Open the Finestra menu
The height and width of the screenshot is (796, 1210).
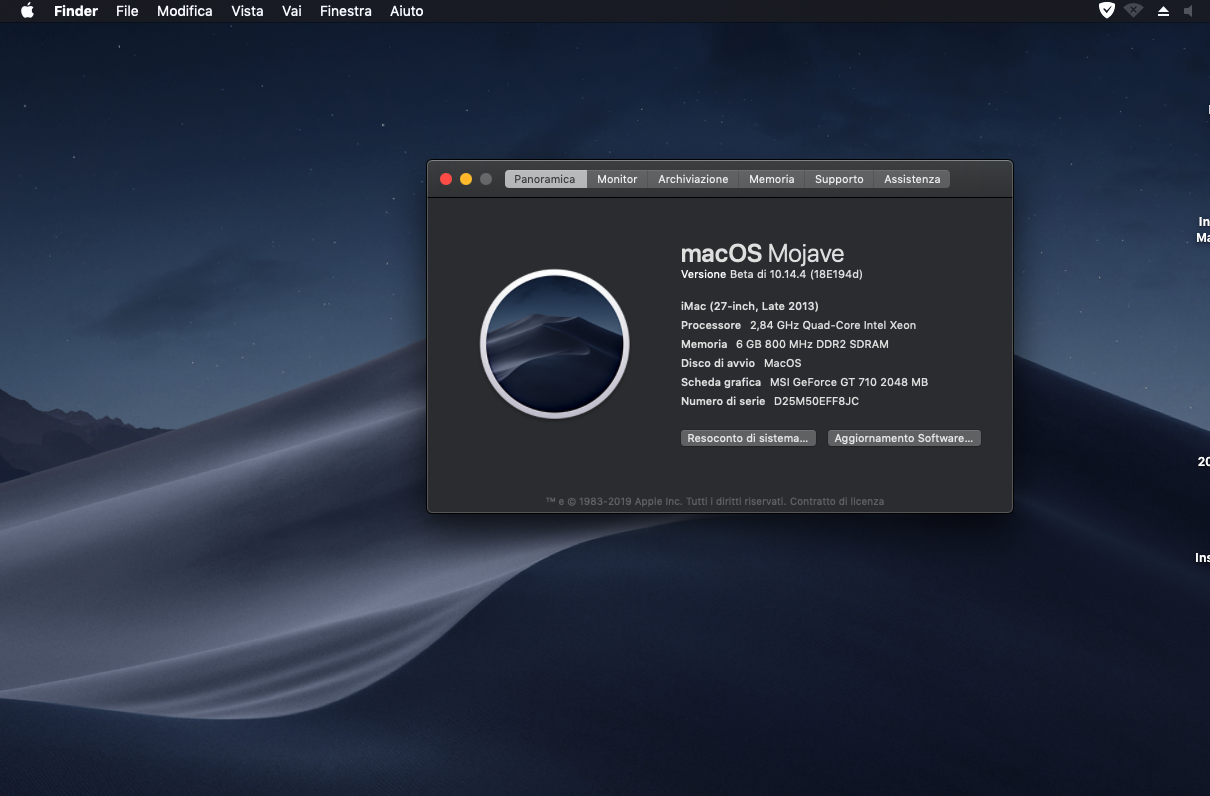tap(346, 11)
